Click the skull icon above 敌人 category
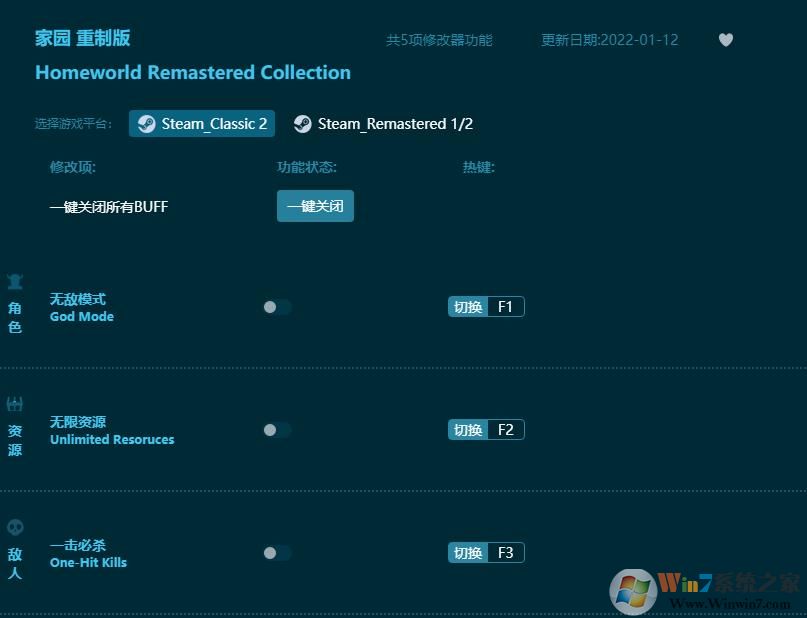807x618 pixels. coord(14,526)
